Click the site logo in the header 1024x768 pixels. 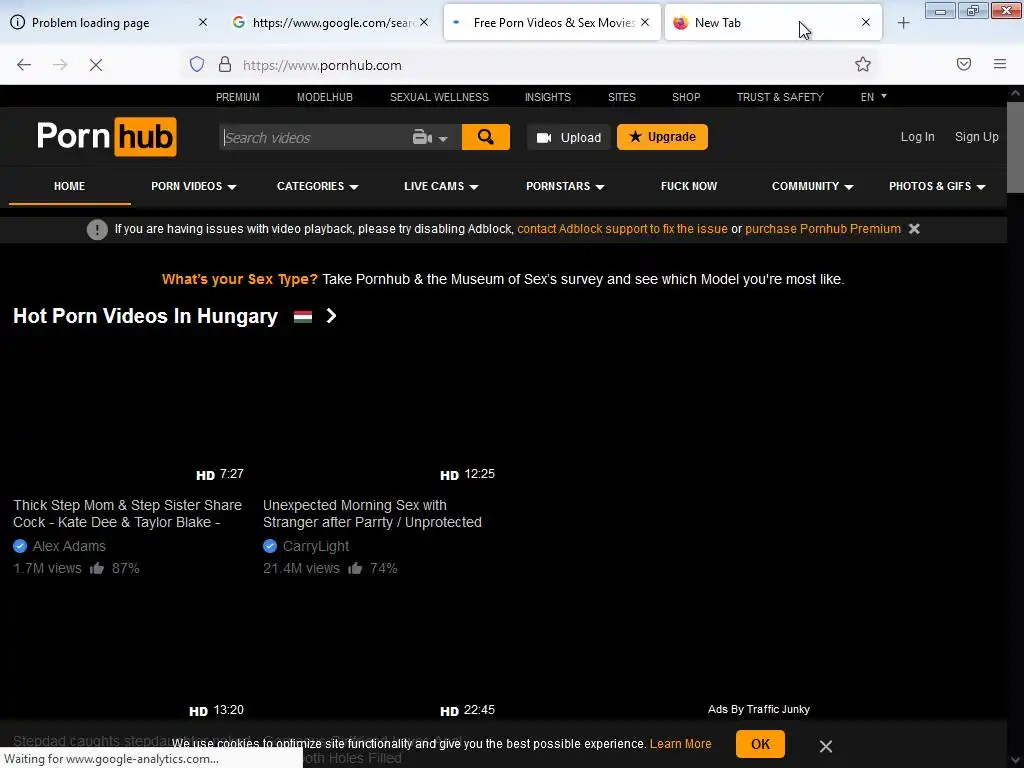[106, 136]
